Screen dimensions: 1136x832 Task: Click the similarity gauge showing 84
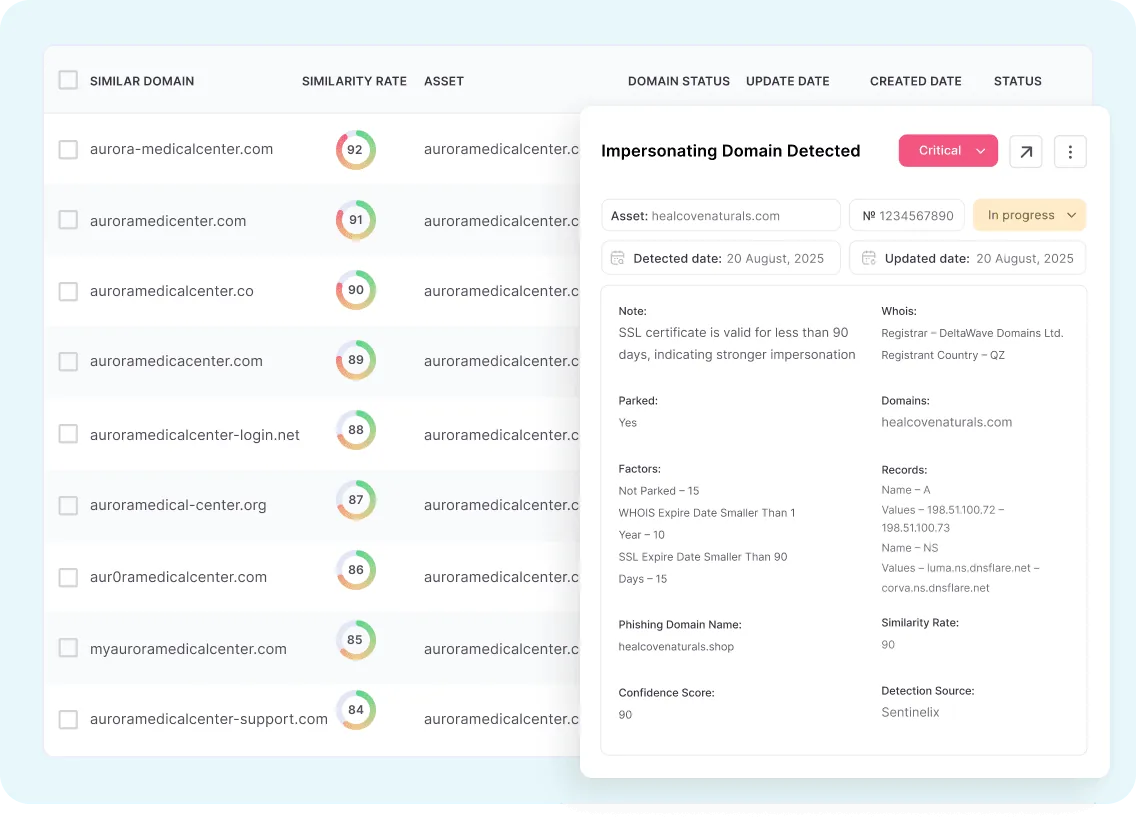(355, 710)
